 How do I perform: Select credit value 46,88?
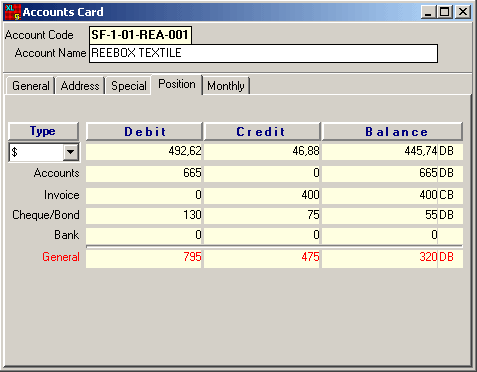pyautogui.click(x=262, y=152)
